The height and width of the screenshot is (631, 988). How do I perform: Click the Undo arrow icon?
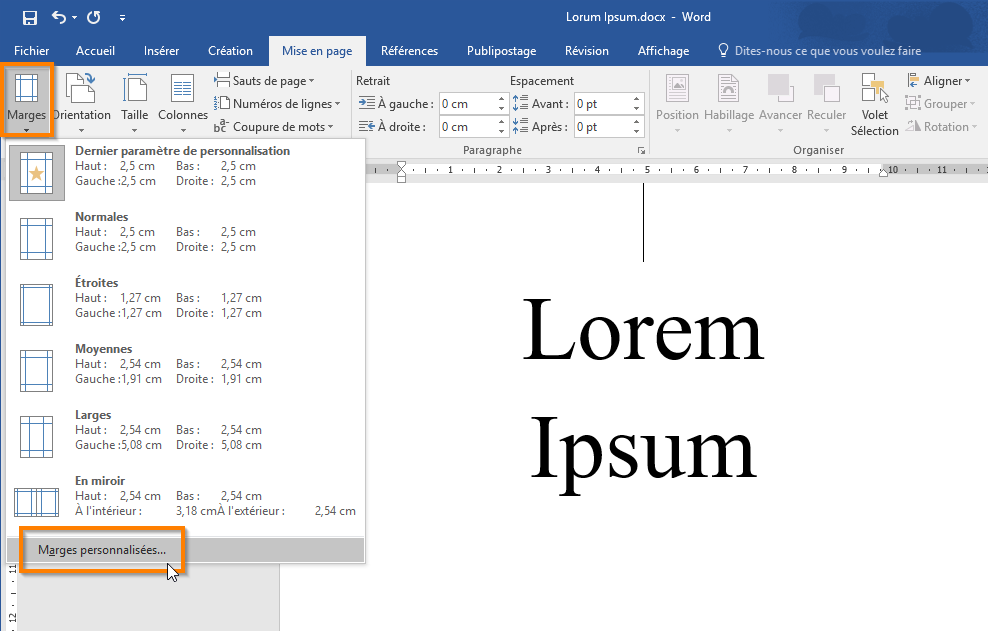pos(59,17)
